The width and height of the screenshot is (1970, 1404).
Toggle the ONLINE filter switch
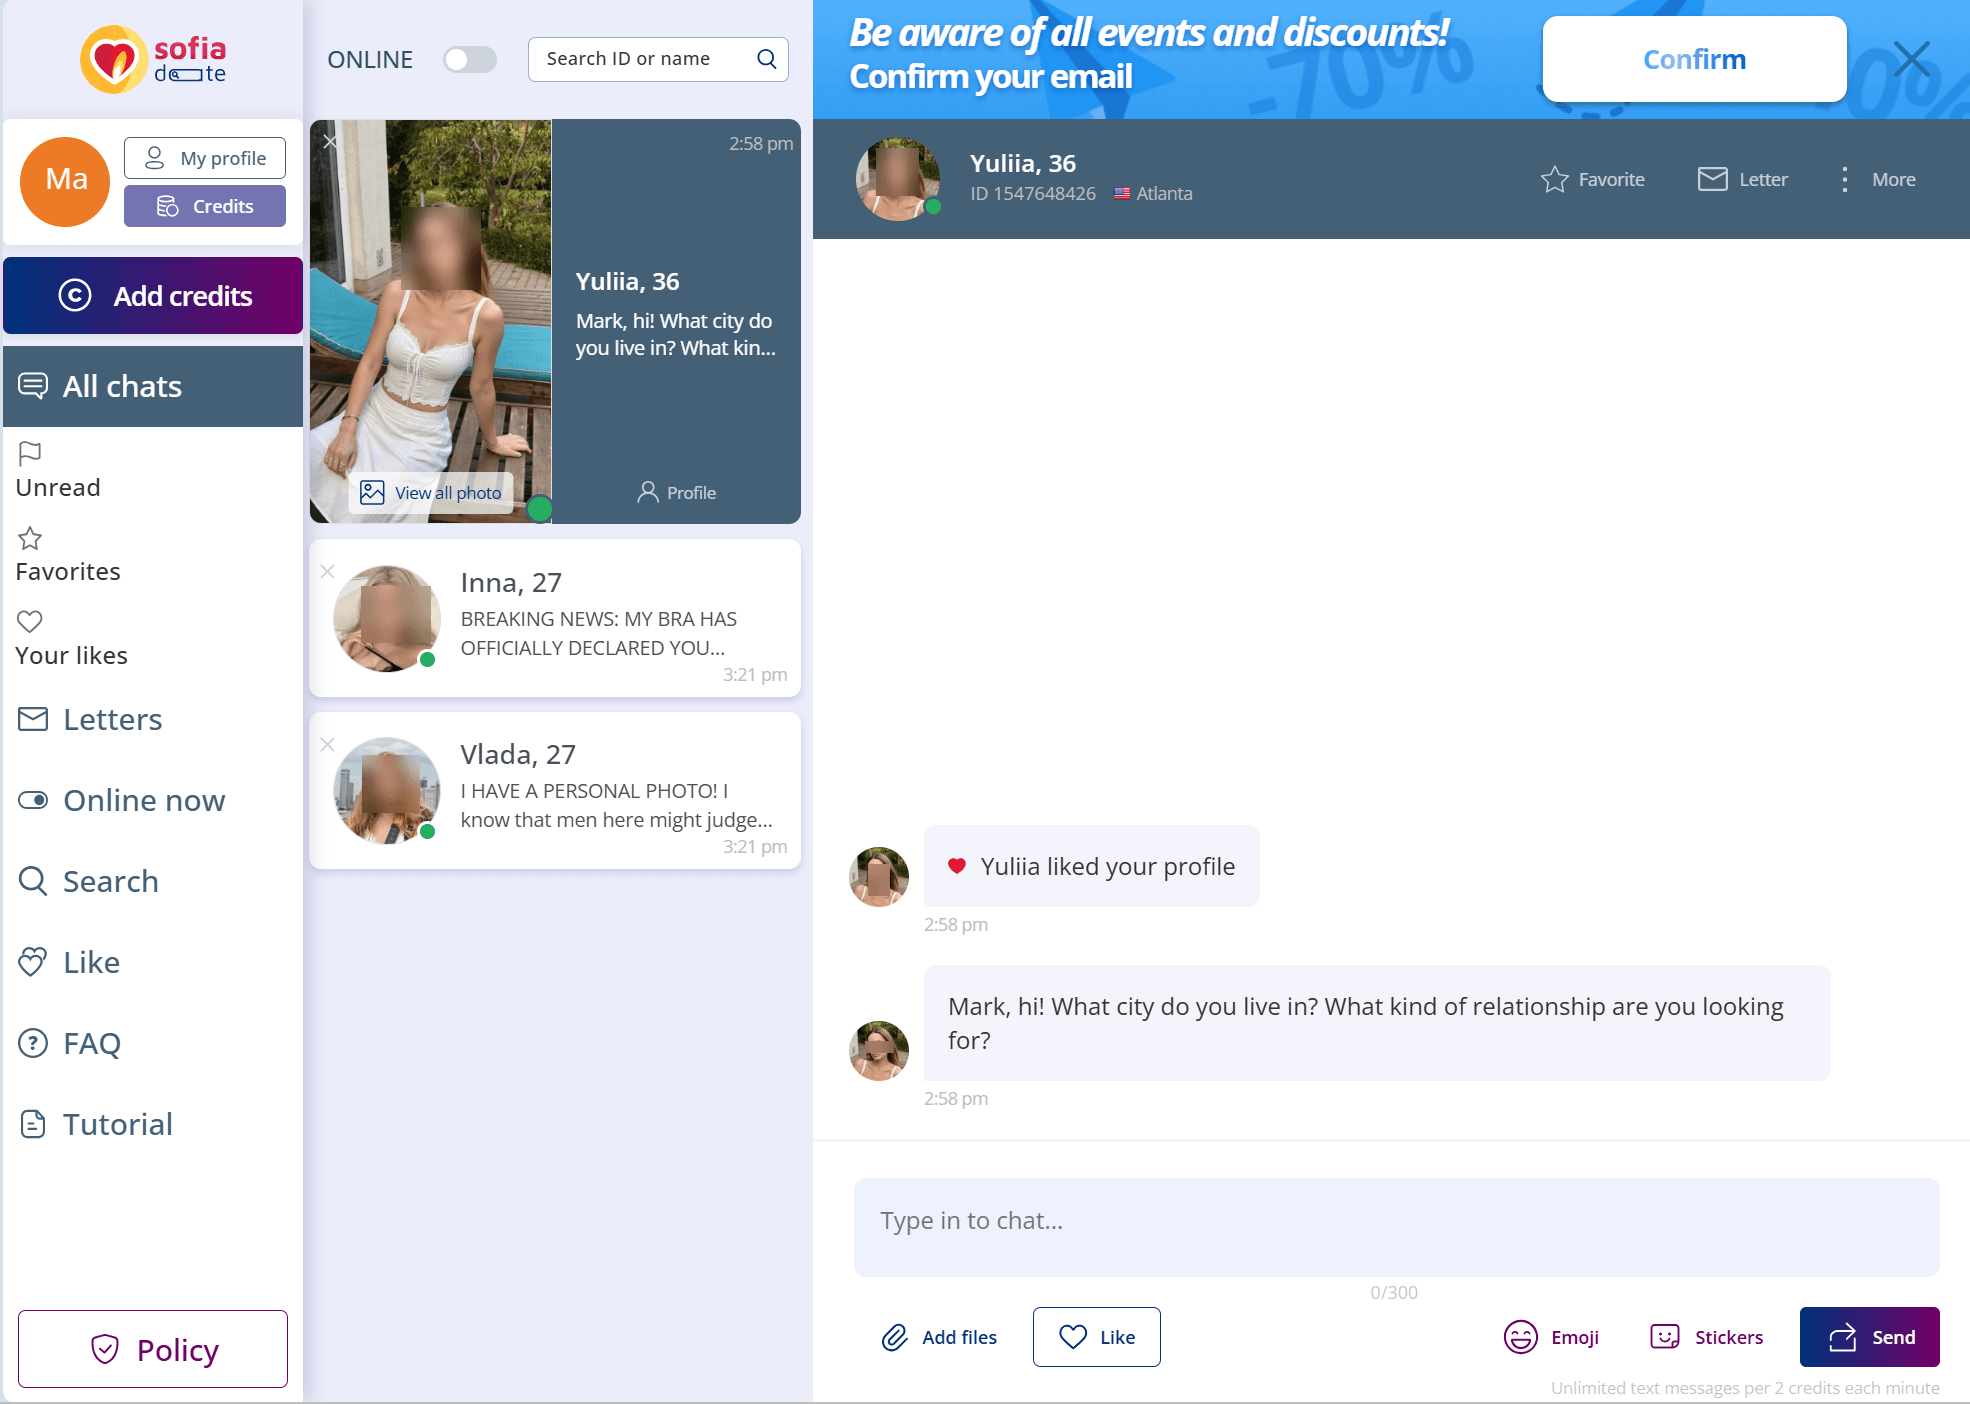point(470,59)
